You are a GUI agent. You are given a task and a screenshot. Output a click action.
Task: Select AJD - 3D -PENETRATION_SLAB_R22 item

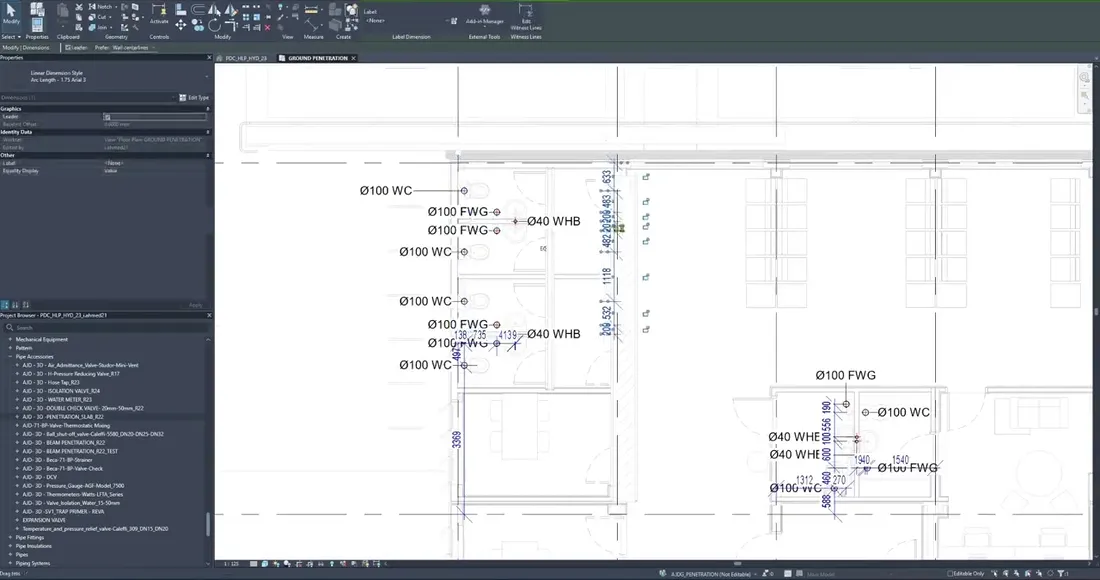pos(62,417)
